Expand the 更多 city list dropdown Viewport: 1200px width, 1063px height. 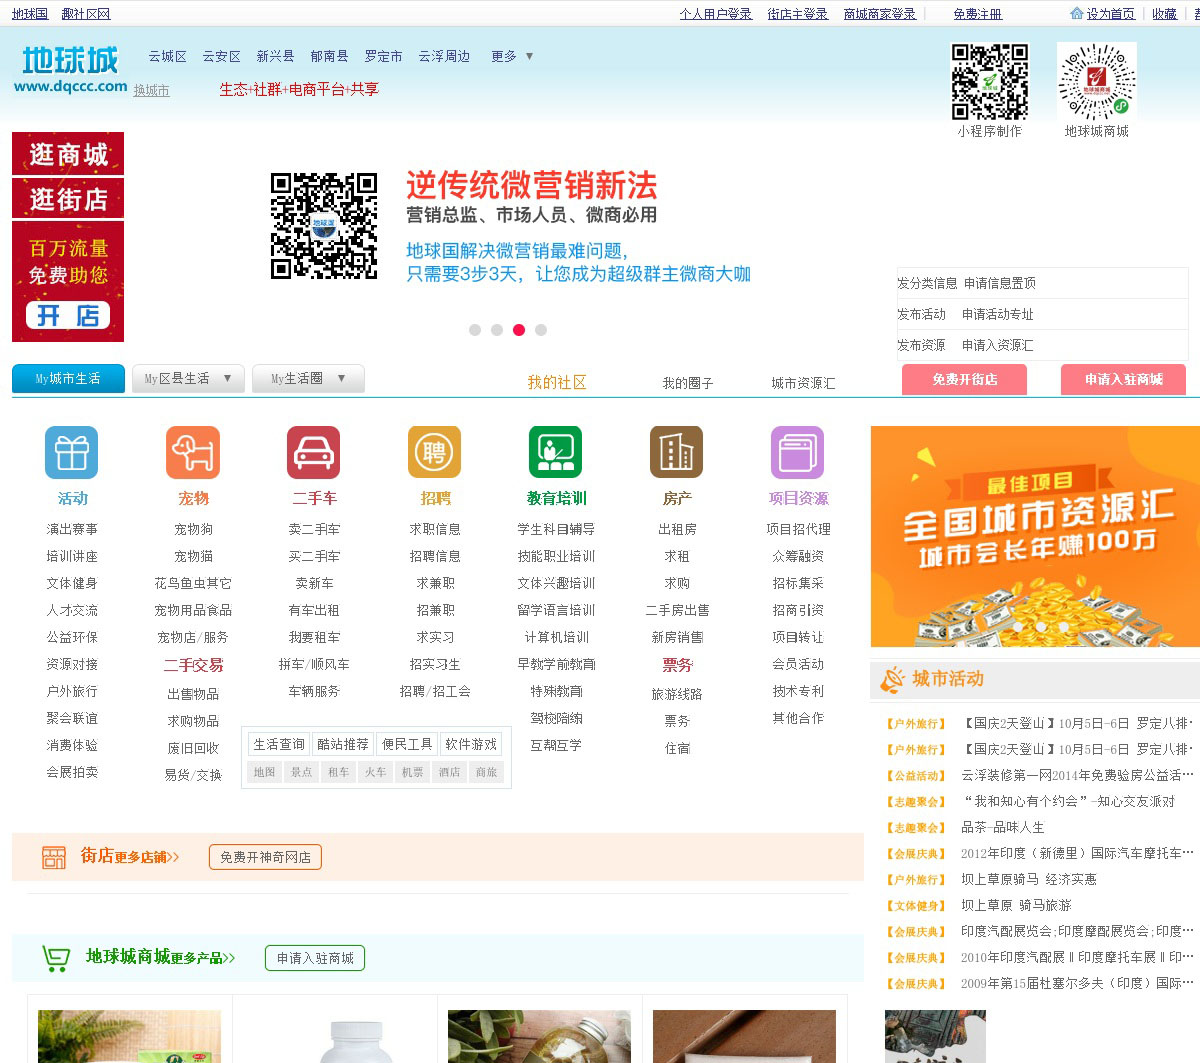point(512,57)
